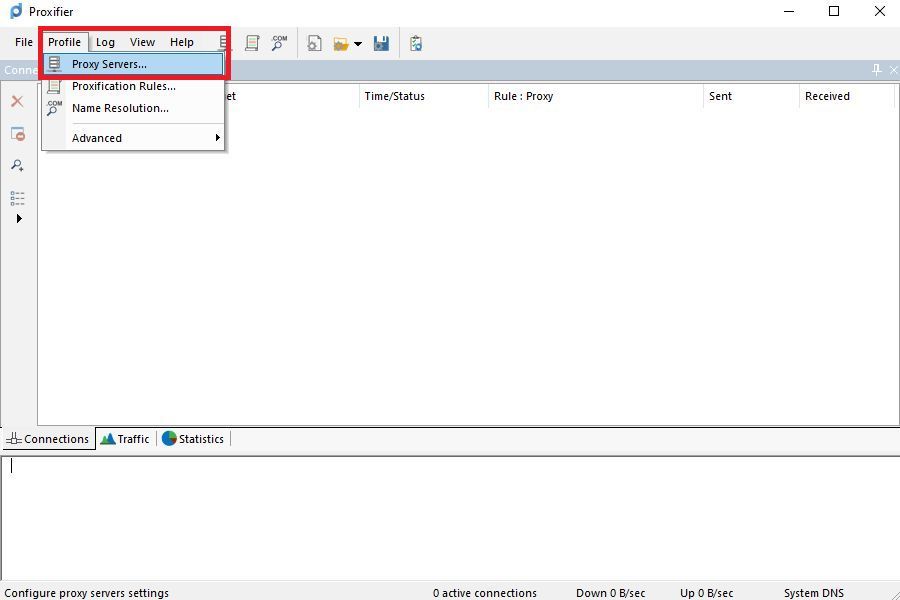Click the clipboard checklist toolbar icon

pos(416,43)
